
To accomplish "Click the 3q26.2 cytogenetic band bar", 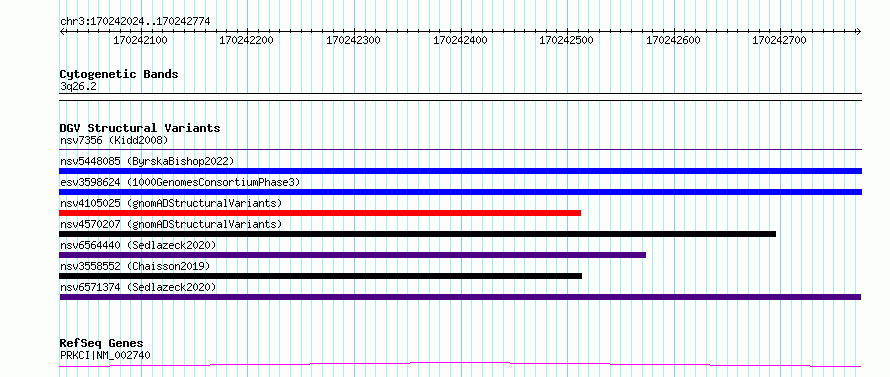I will (460, 97).
